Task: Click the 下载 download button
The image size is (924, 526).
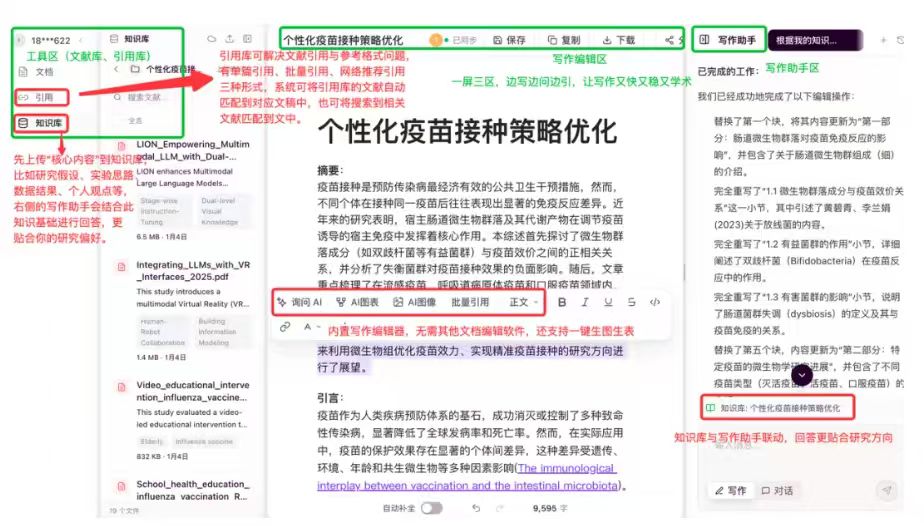Action: coord(617,40)
